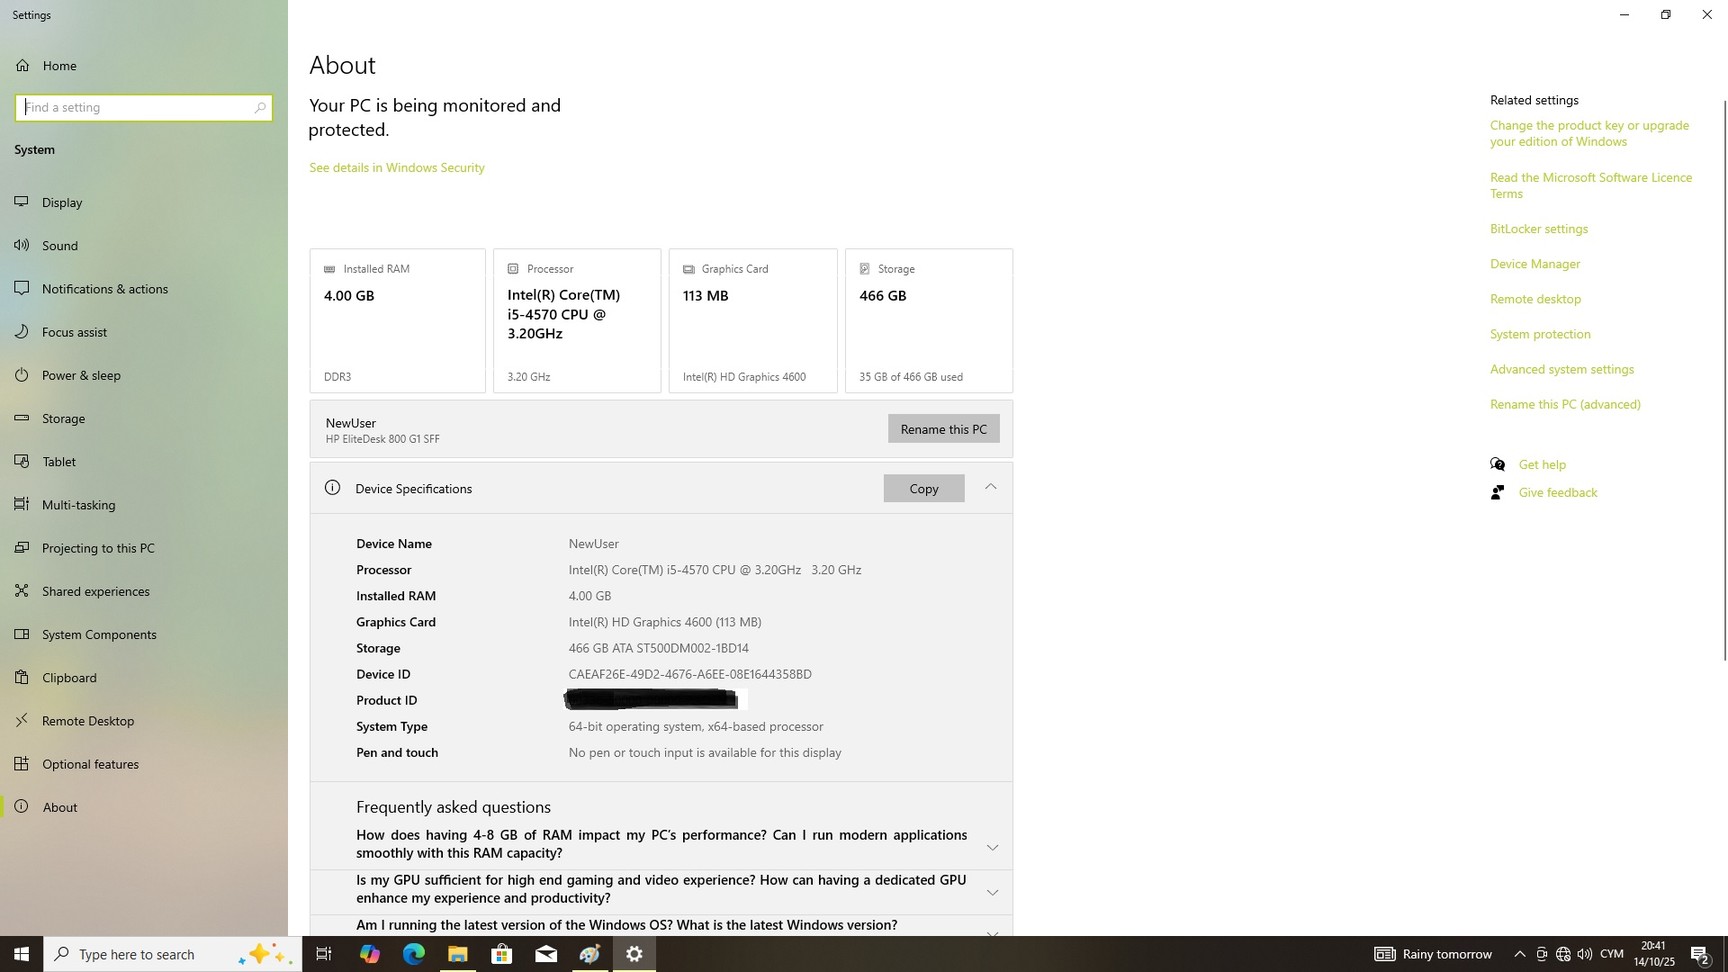Open File Explorer from the taskbar

(x=457, y=954)
